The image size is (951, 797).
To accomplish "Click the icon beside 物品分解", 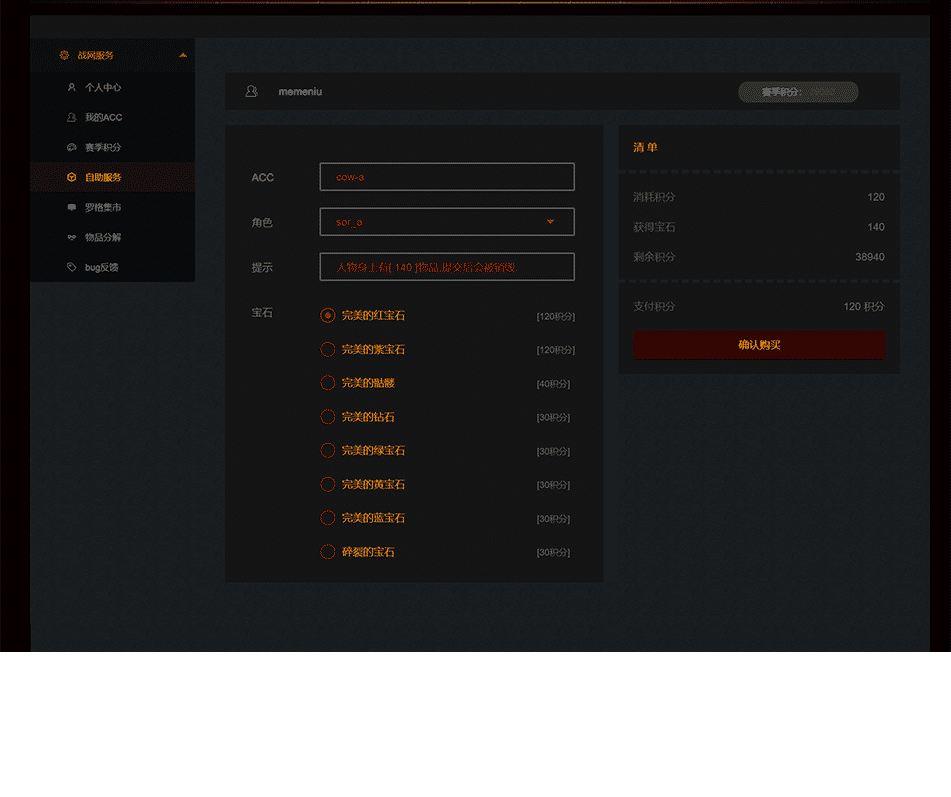I will coord(71,238).
